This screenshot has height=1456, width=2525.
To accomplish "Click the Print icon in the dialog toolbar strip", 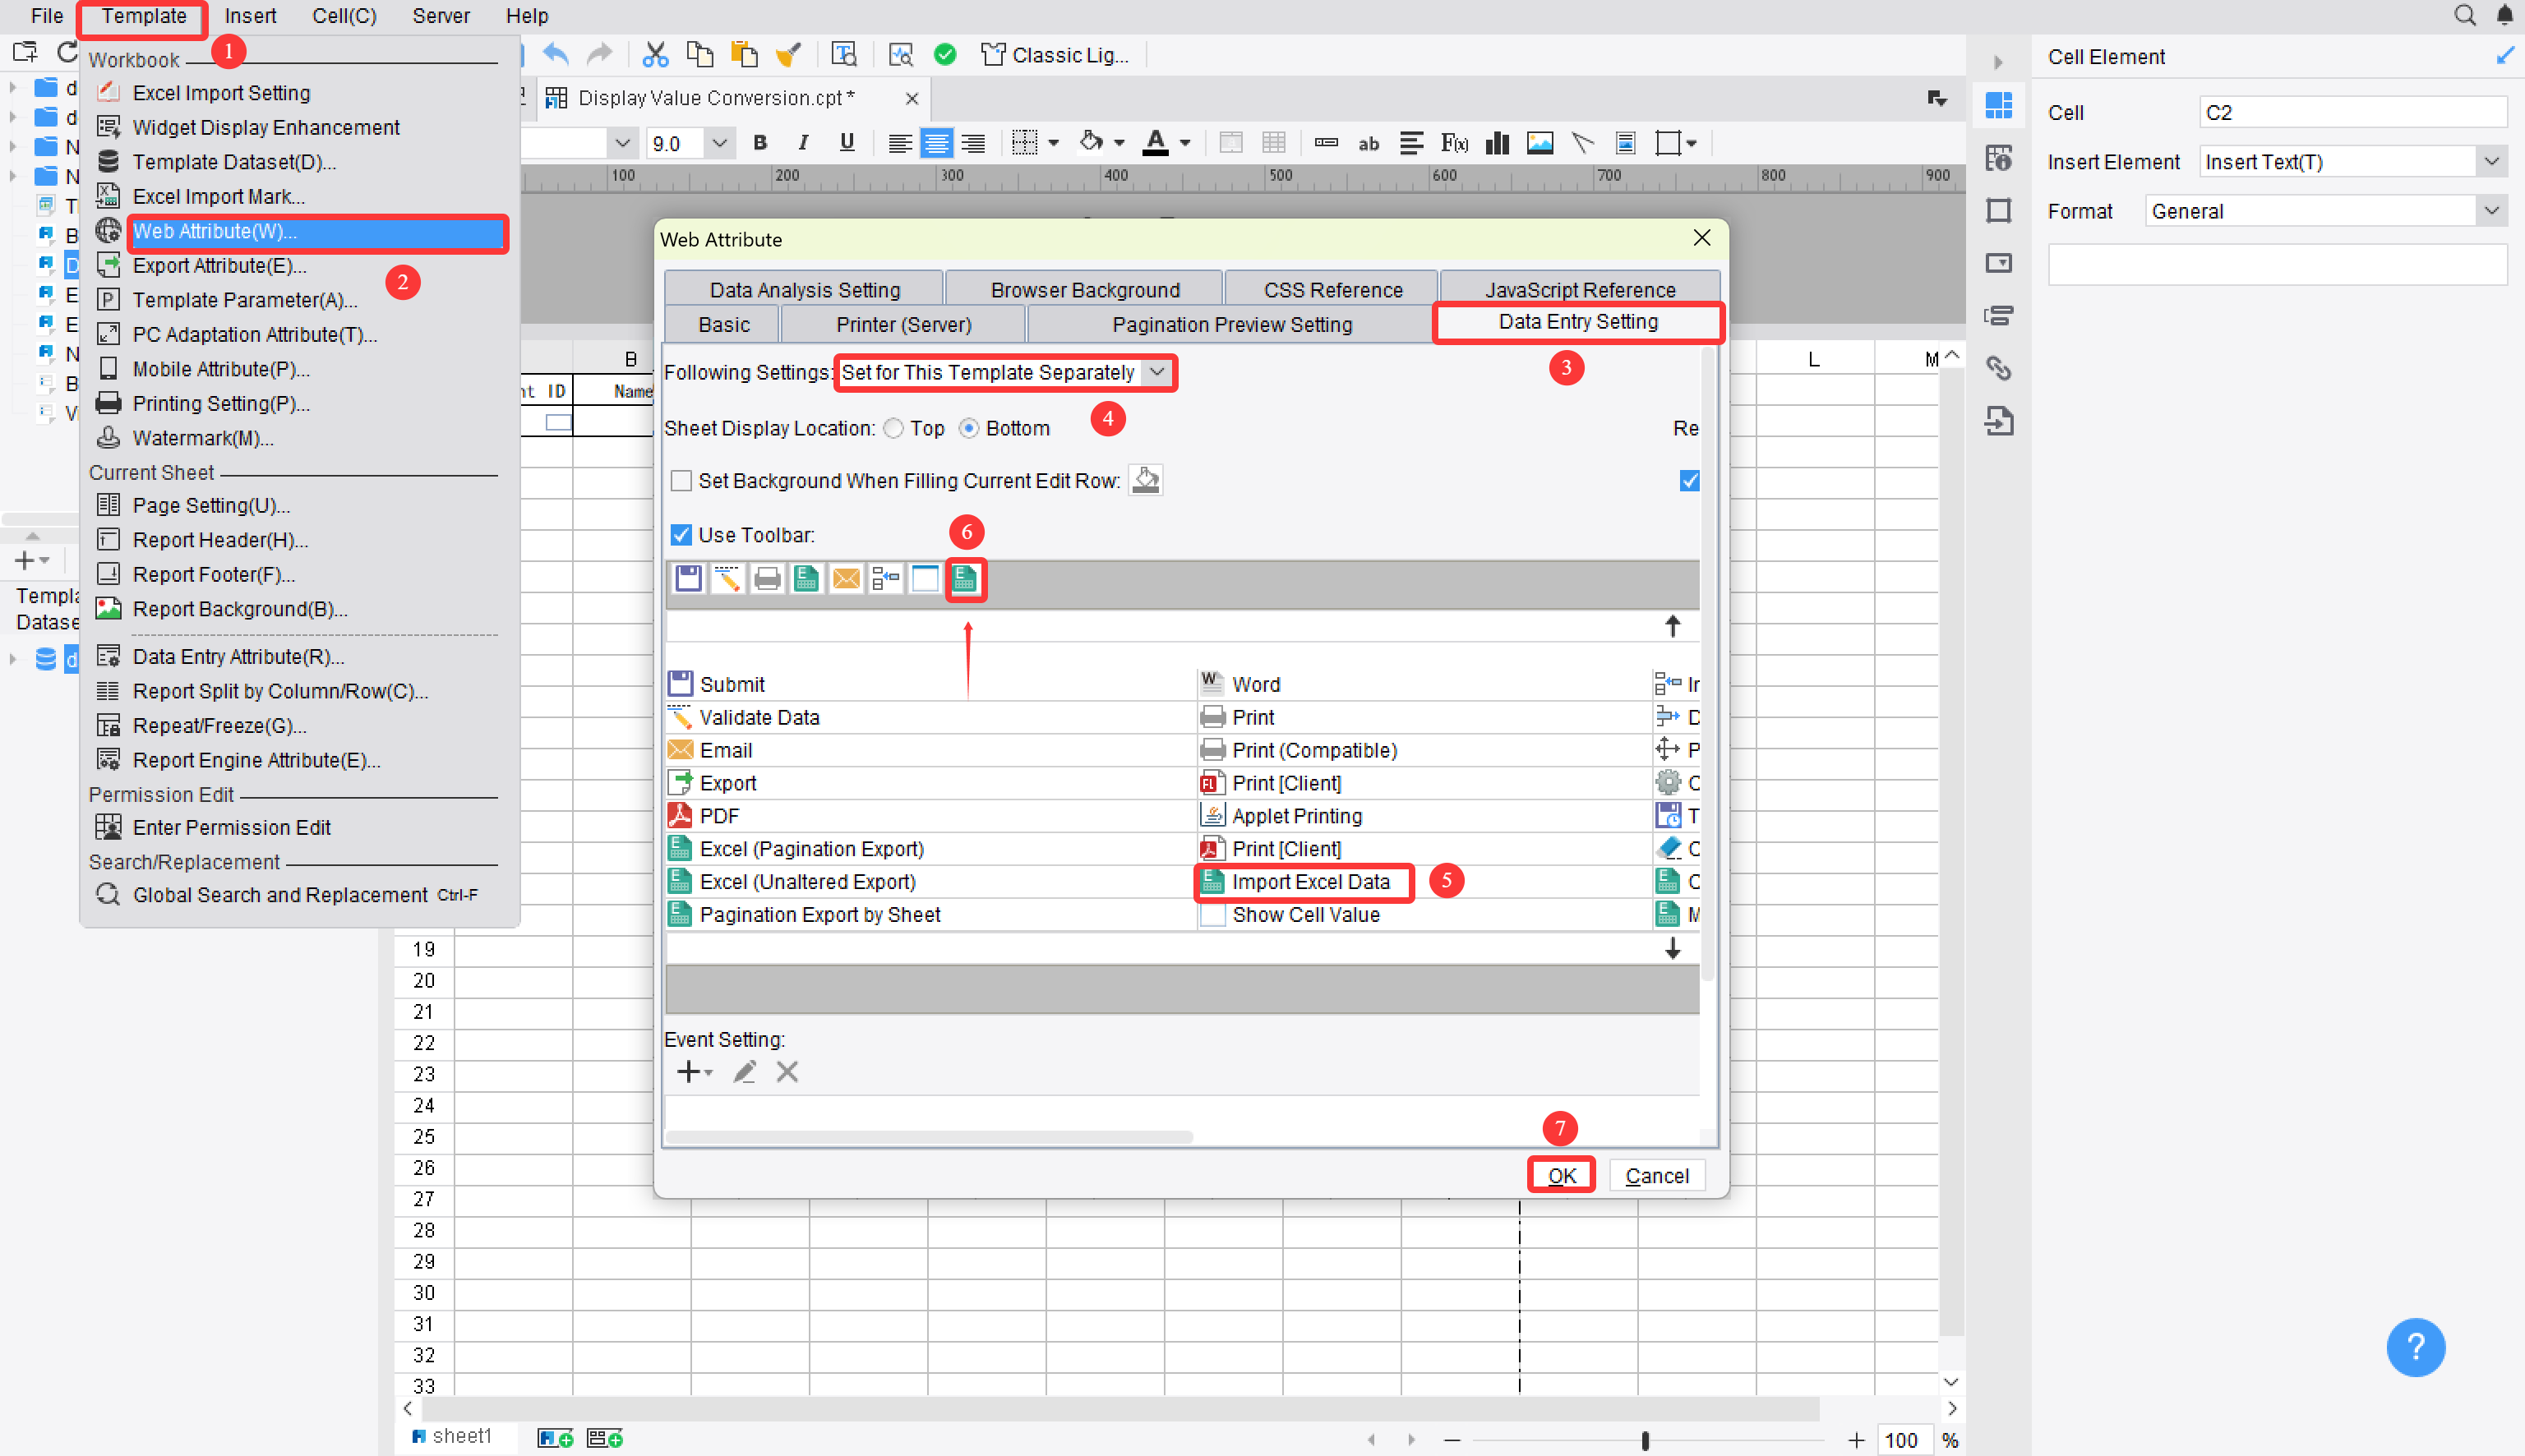I will pos(767,579).
